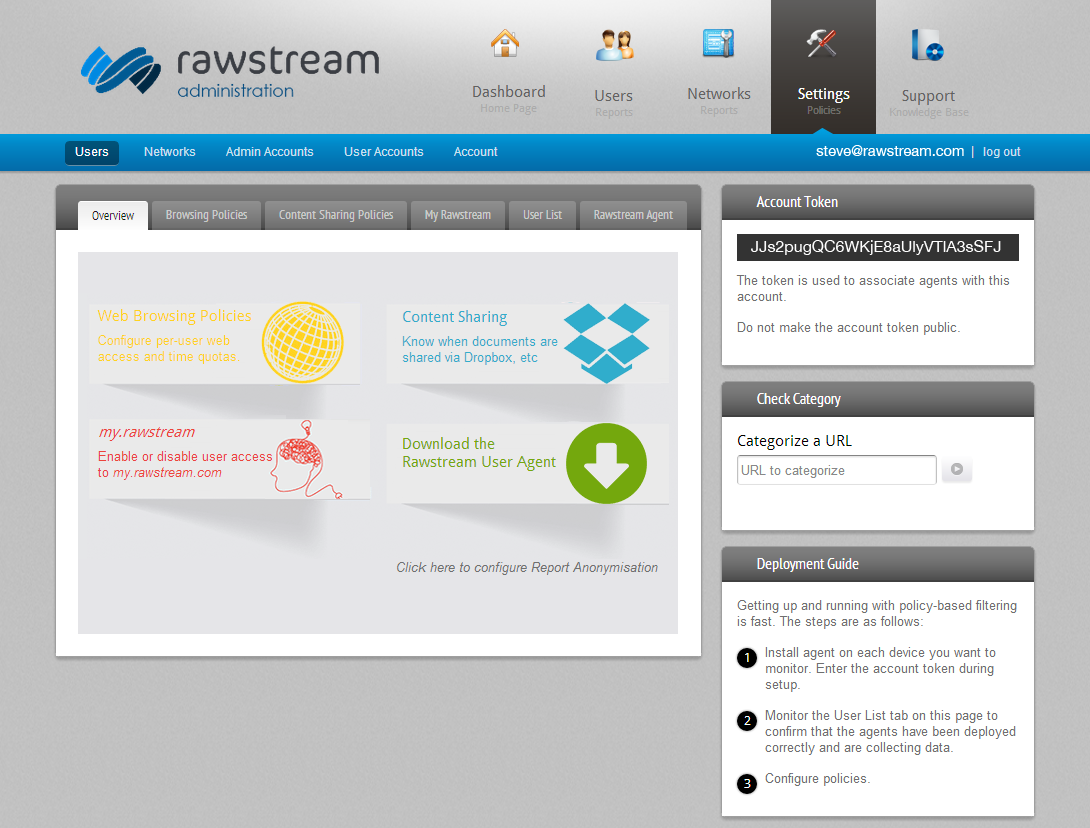Click the red brain head icon
1090x828 pixels.
pos(306,460)
